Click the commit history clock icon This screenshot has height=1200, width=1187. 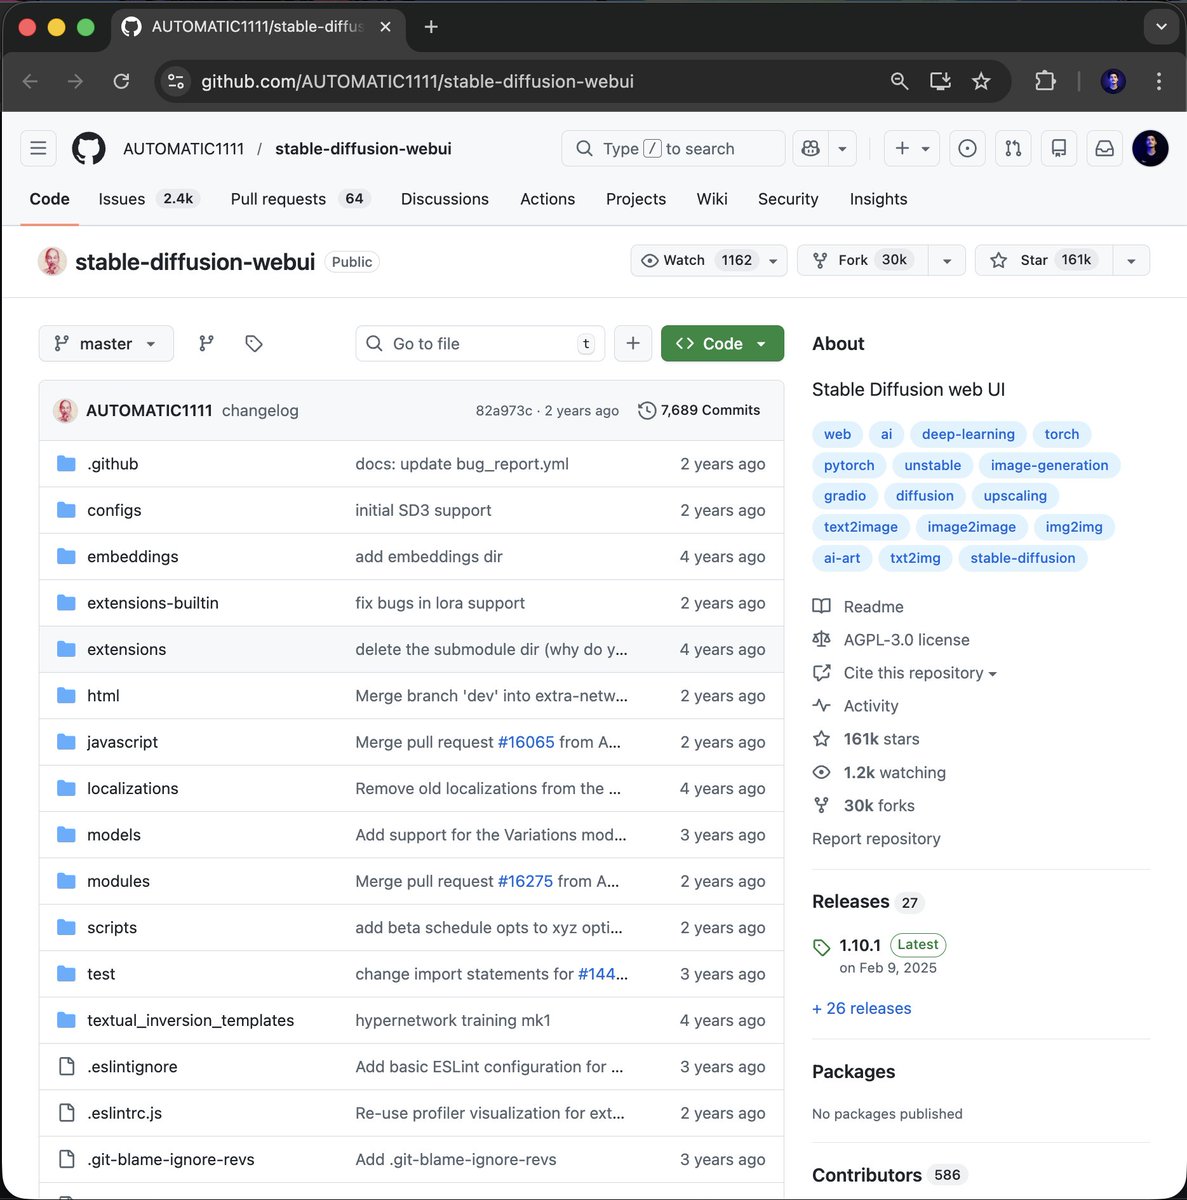647,410
